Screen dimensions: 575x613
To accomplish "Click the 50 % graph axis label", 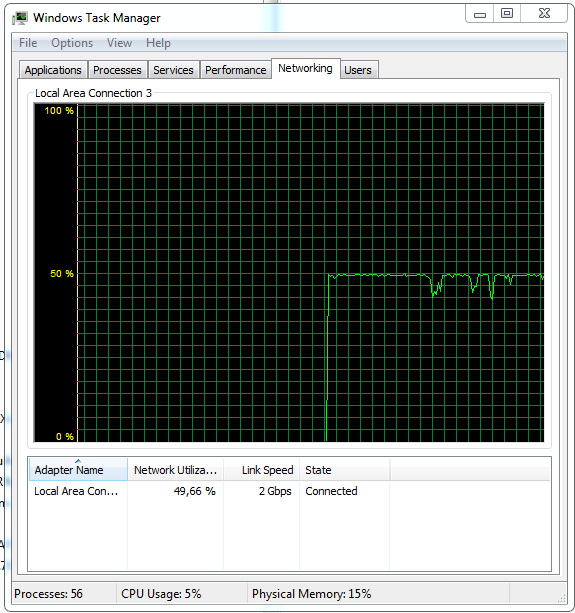I will coord(62,274).
